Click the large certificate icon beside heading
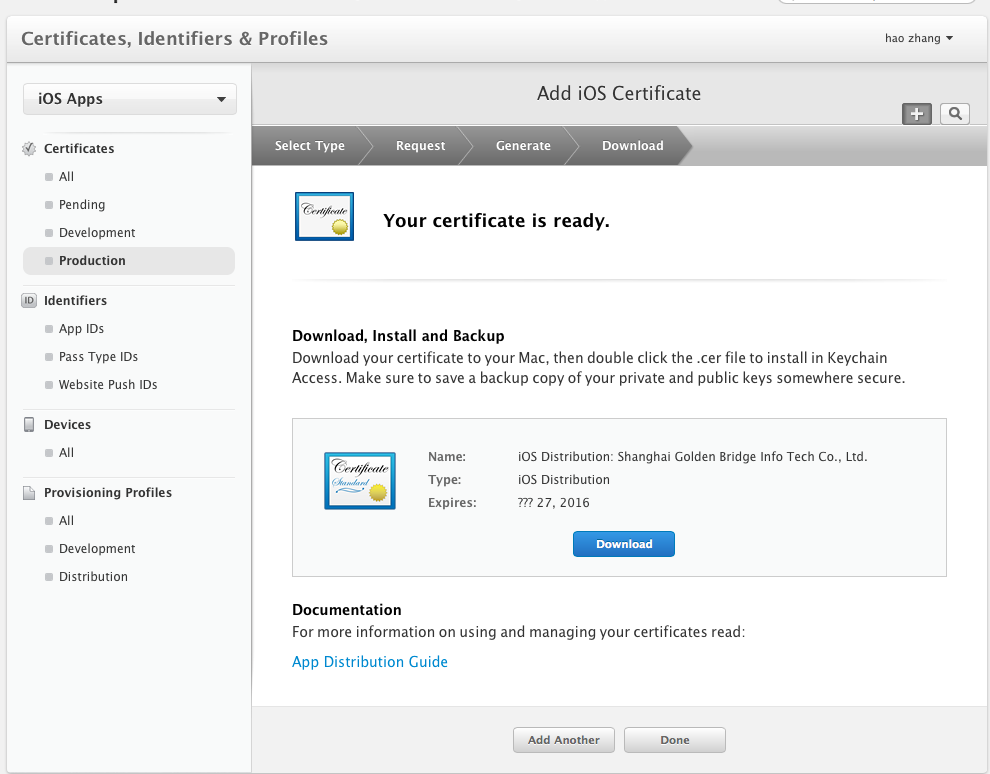This screenshot has height=774, width=990. [324, 217]
